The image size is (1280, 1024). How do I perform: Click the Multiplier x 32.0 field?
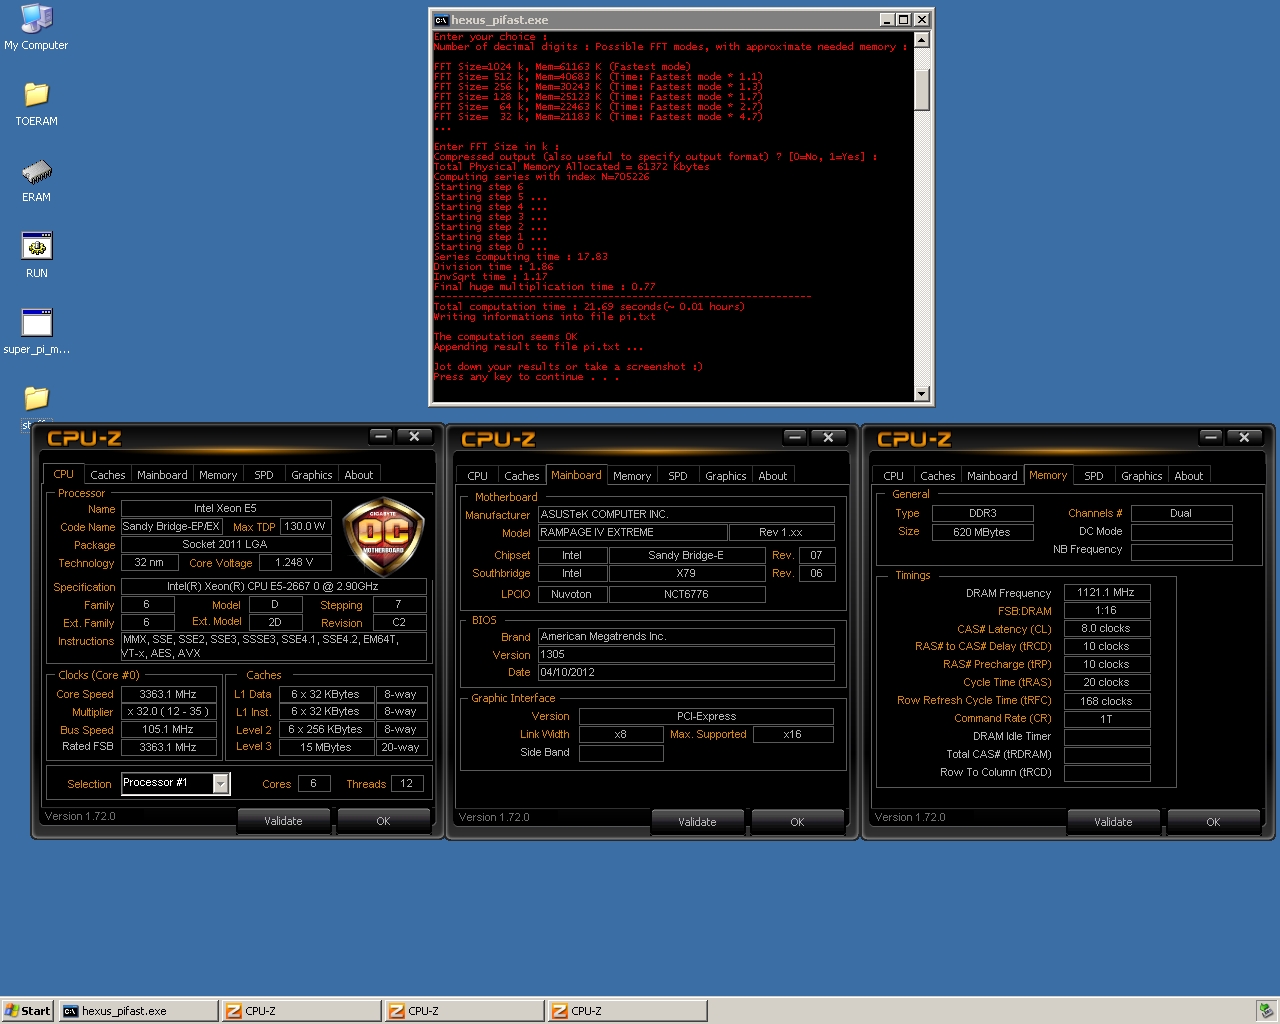click(168, 712)
